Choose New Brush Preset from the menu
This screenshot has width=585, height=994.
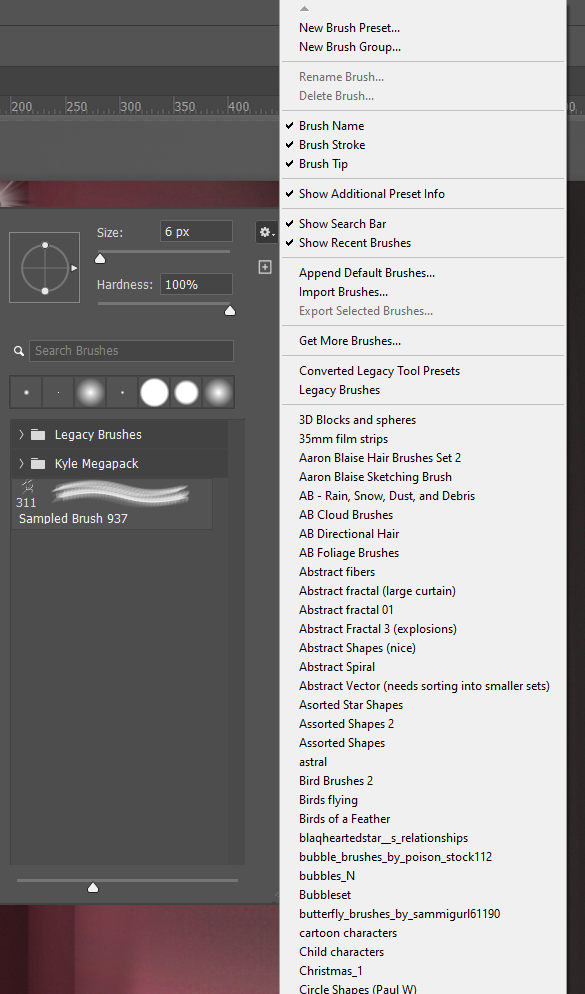[347, 27]
